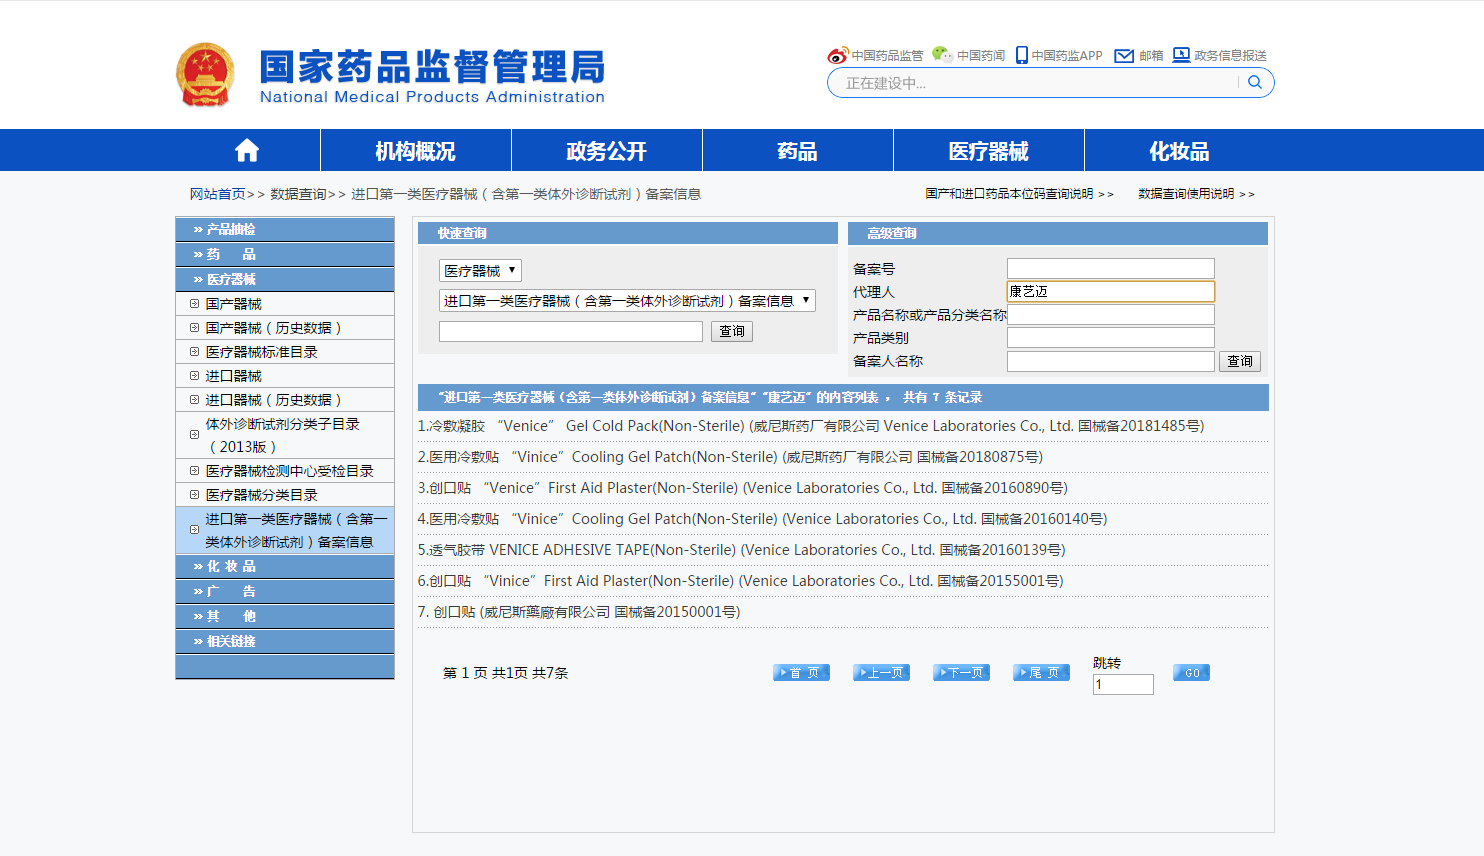
Task: Open the 医疗器械 category dropdown
Action: 480,271
